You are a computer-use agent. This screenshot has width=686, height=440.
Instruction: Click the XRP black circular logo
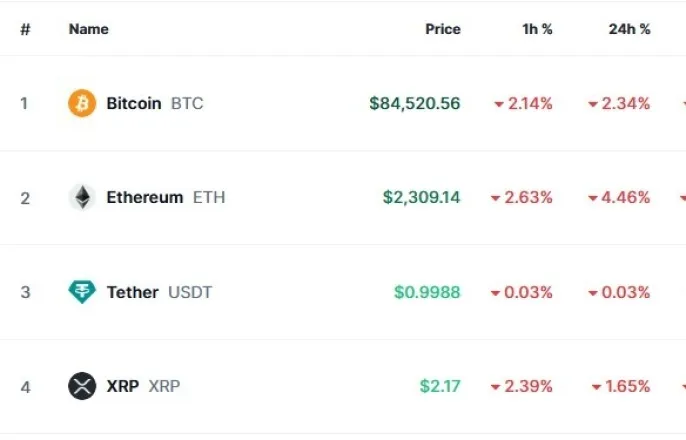tap(82, 386)
